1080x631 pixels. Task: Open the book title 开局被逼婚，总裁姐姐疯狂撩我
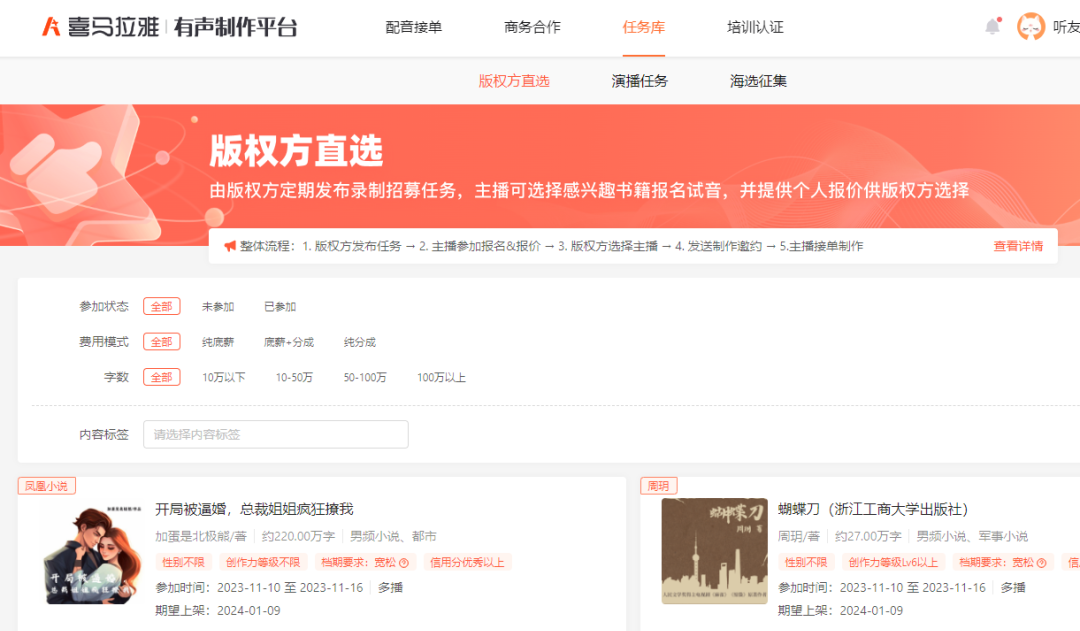(x=254, y=509)
